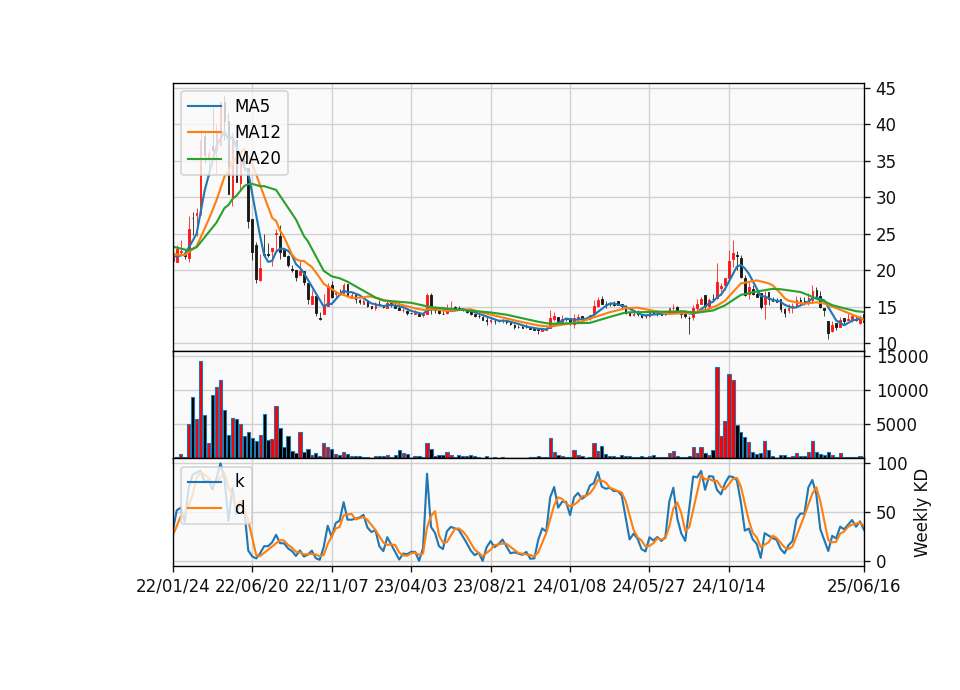This screenshot has height=690, width=960.
Task: Click the 20 price axis tick label
Action: click(x=885, y=271)
